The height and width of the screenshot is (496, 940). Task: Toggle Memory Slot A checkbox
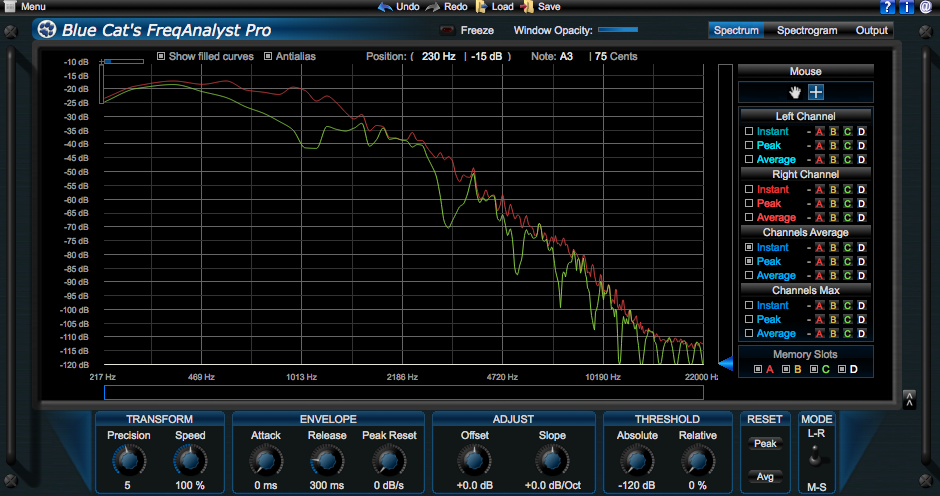(x=758, y=369)
